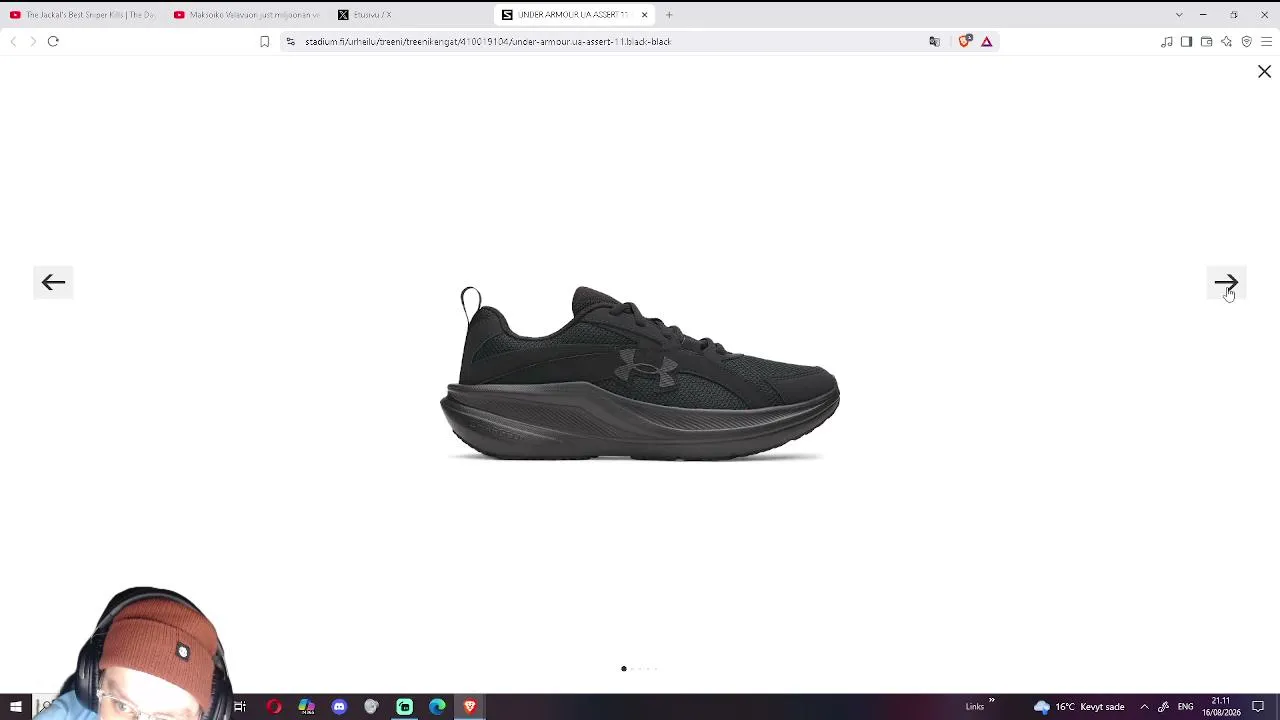Open the Windows Start menu
Screen dimensions: 1280x720
click(16, 707)
